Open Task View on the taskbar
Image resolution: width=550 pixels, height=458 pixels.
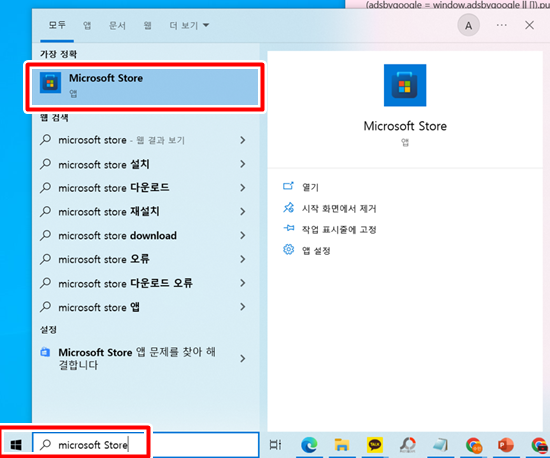[275, 445]
